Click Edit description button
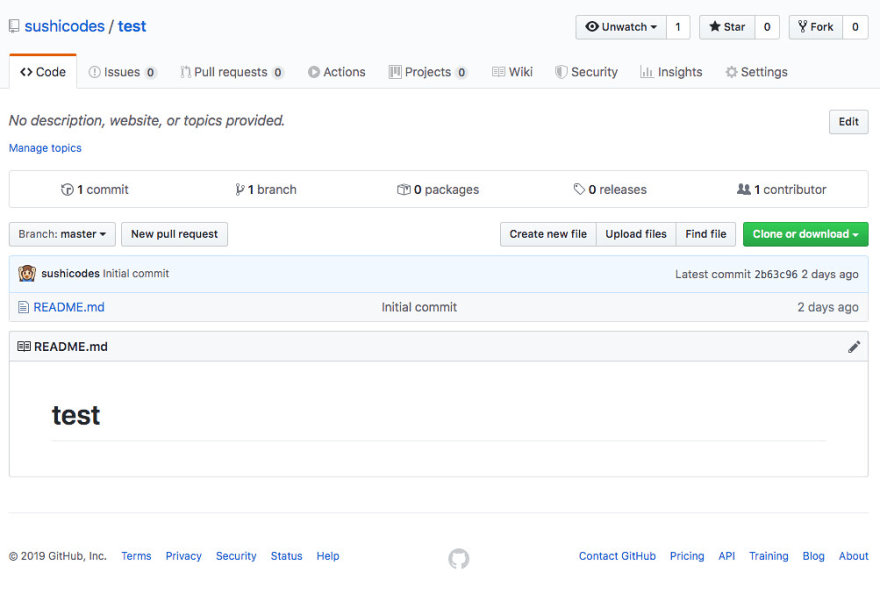 pyautogui.click(x=849, y=122)
